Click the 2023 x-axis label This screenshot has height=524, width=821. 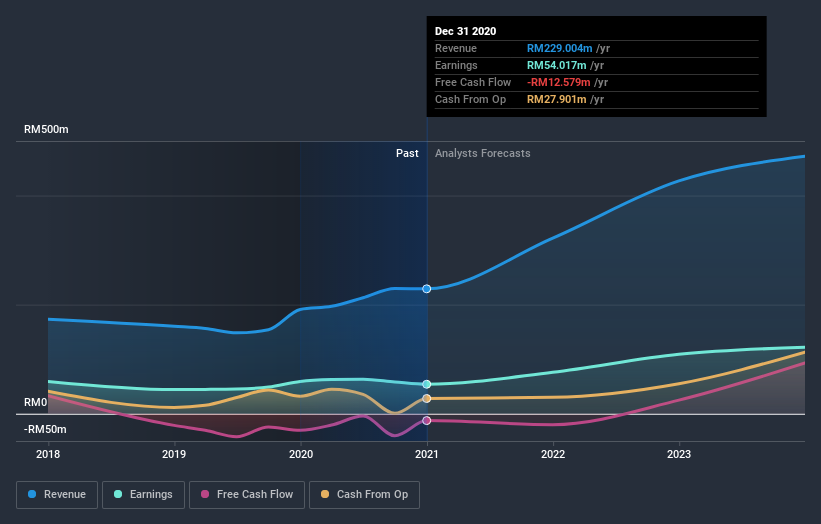point(679,454)
